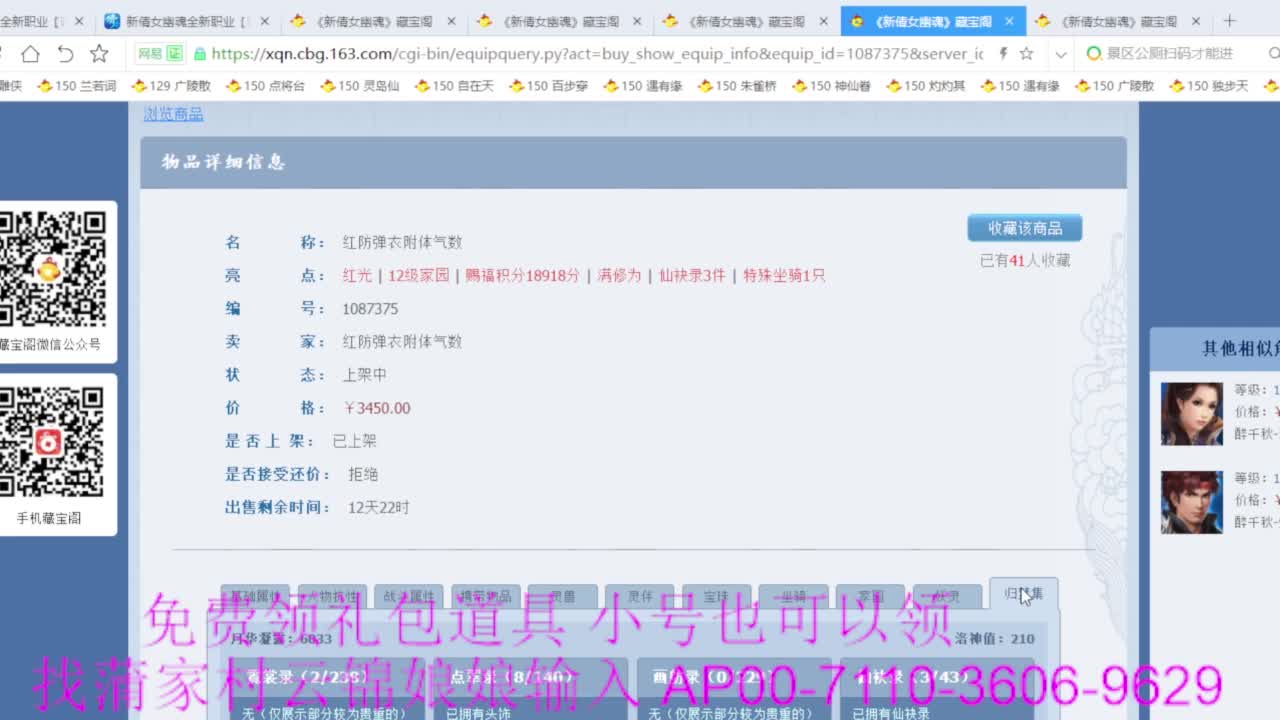Viewport: 1280px width, 720px height.
Task: Click the first character thumbnail under 其他相似
Action: point(1191,414)
